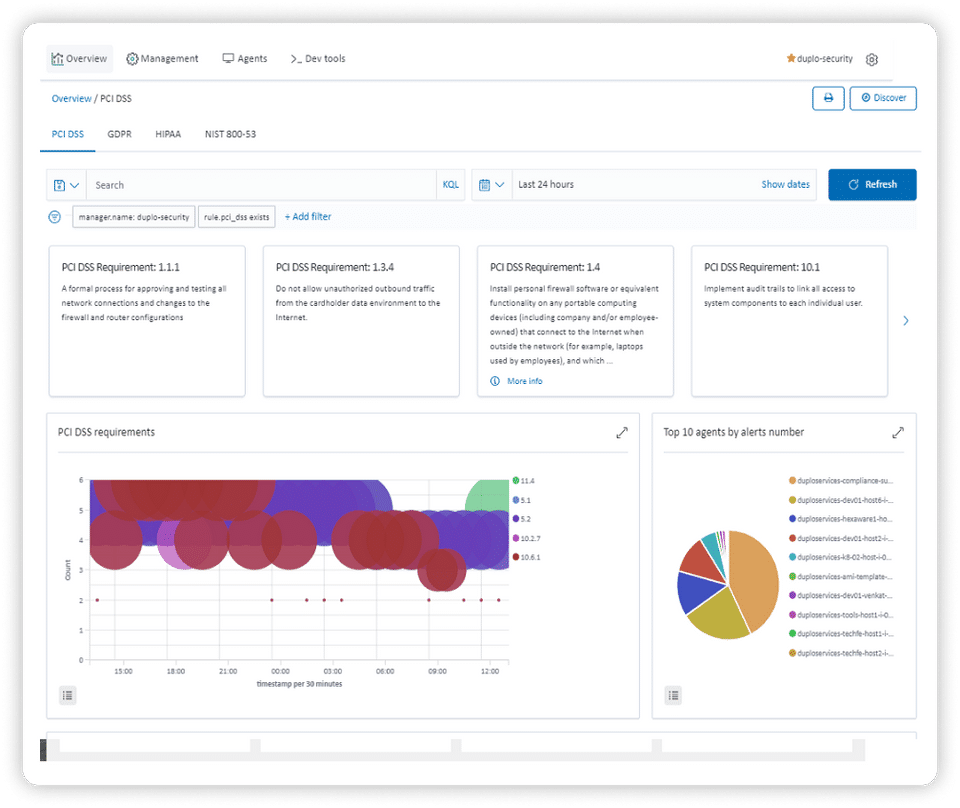
Task: Click the Overview breadcrumb link
Action: coord(71,99)
